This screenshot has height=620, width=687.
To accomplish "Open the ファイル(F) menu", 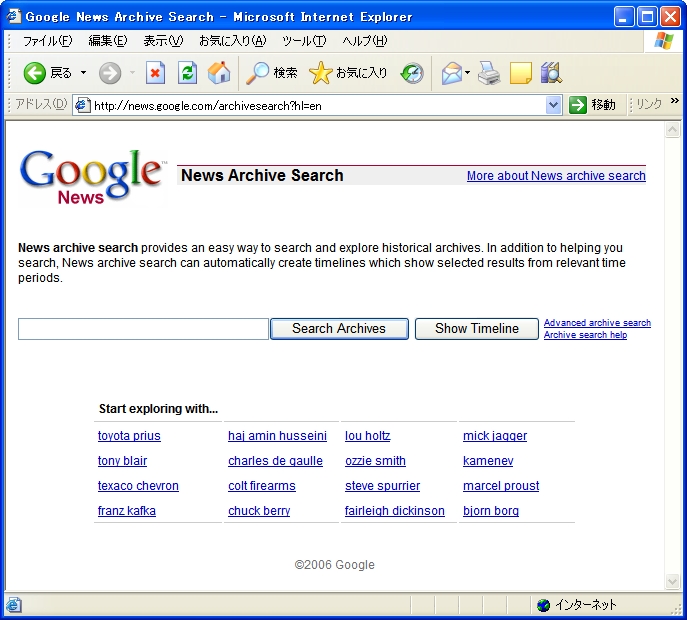I will pyautogui.click(x=48, y=41).
